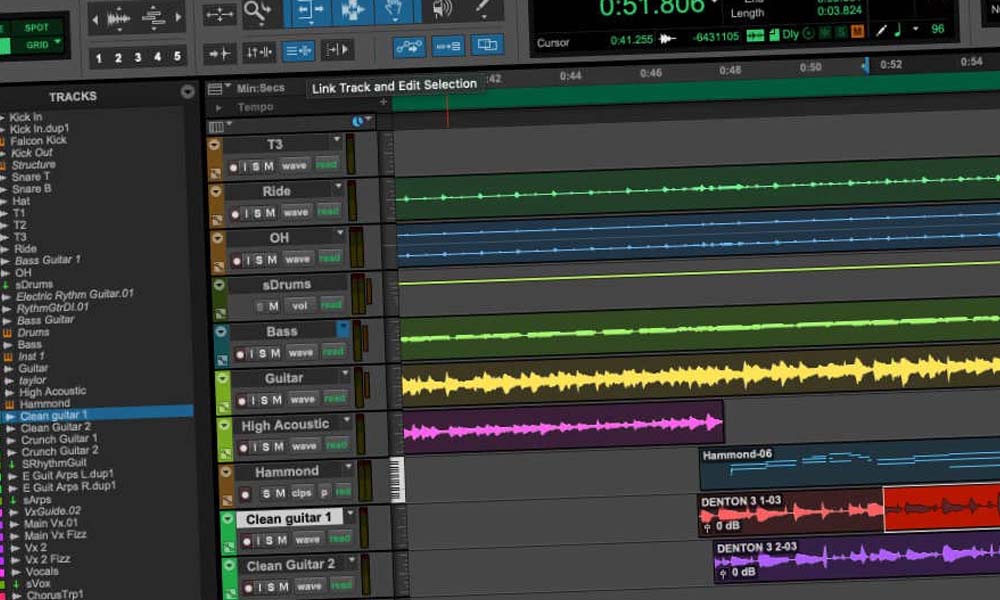
Task: Toggle Link Track and Edit Selection
Action: (298, 51)
